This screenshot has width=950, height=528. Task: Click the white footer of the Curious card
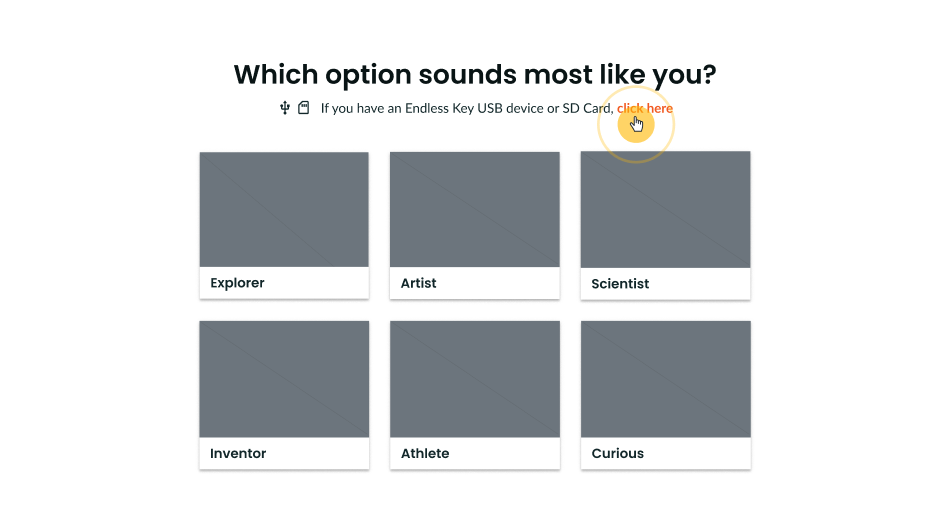666,453
